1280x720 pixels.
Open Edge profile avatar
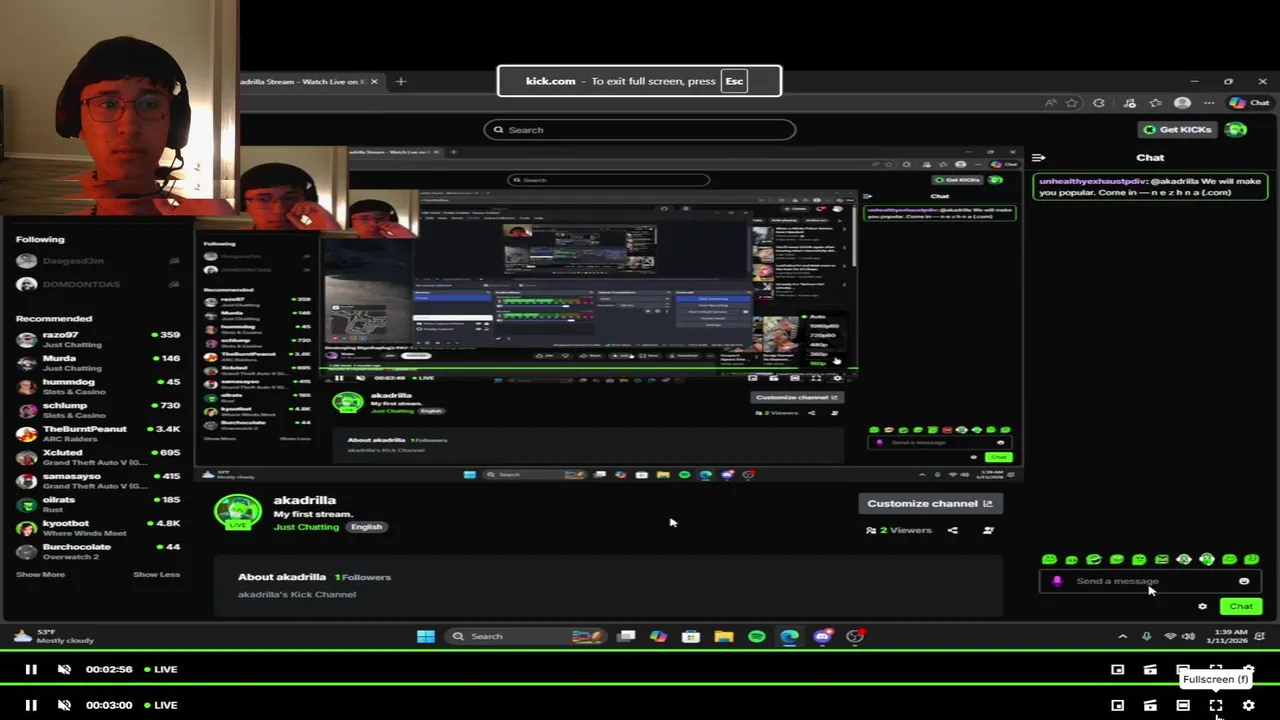(x=1183, y=103)
